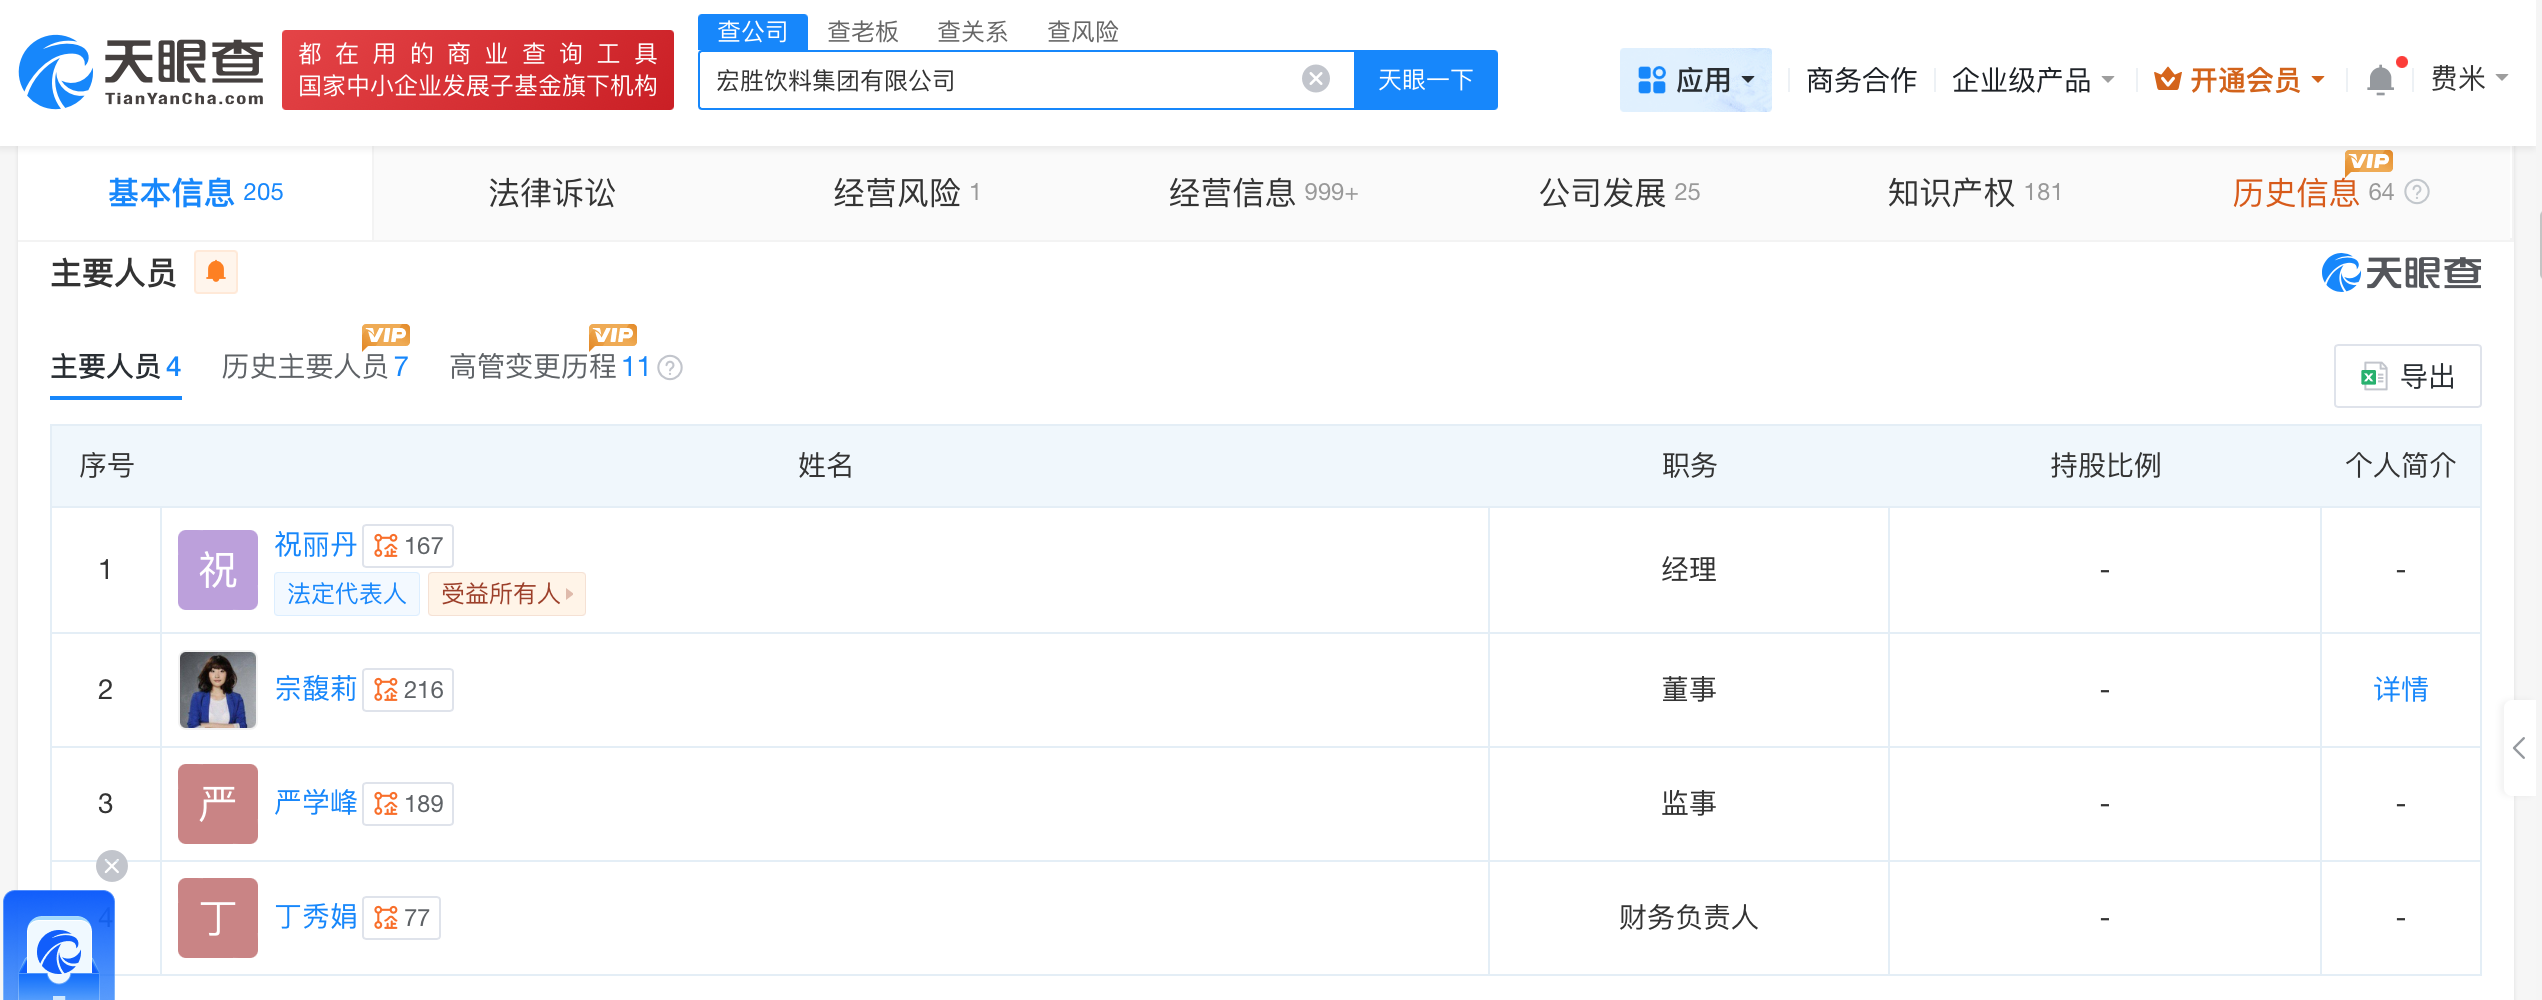Click the VIP badge above 历史信息
2542x1000 pixels.
(2368, 162)
